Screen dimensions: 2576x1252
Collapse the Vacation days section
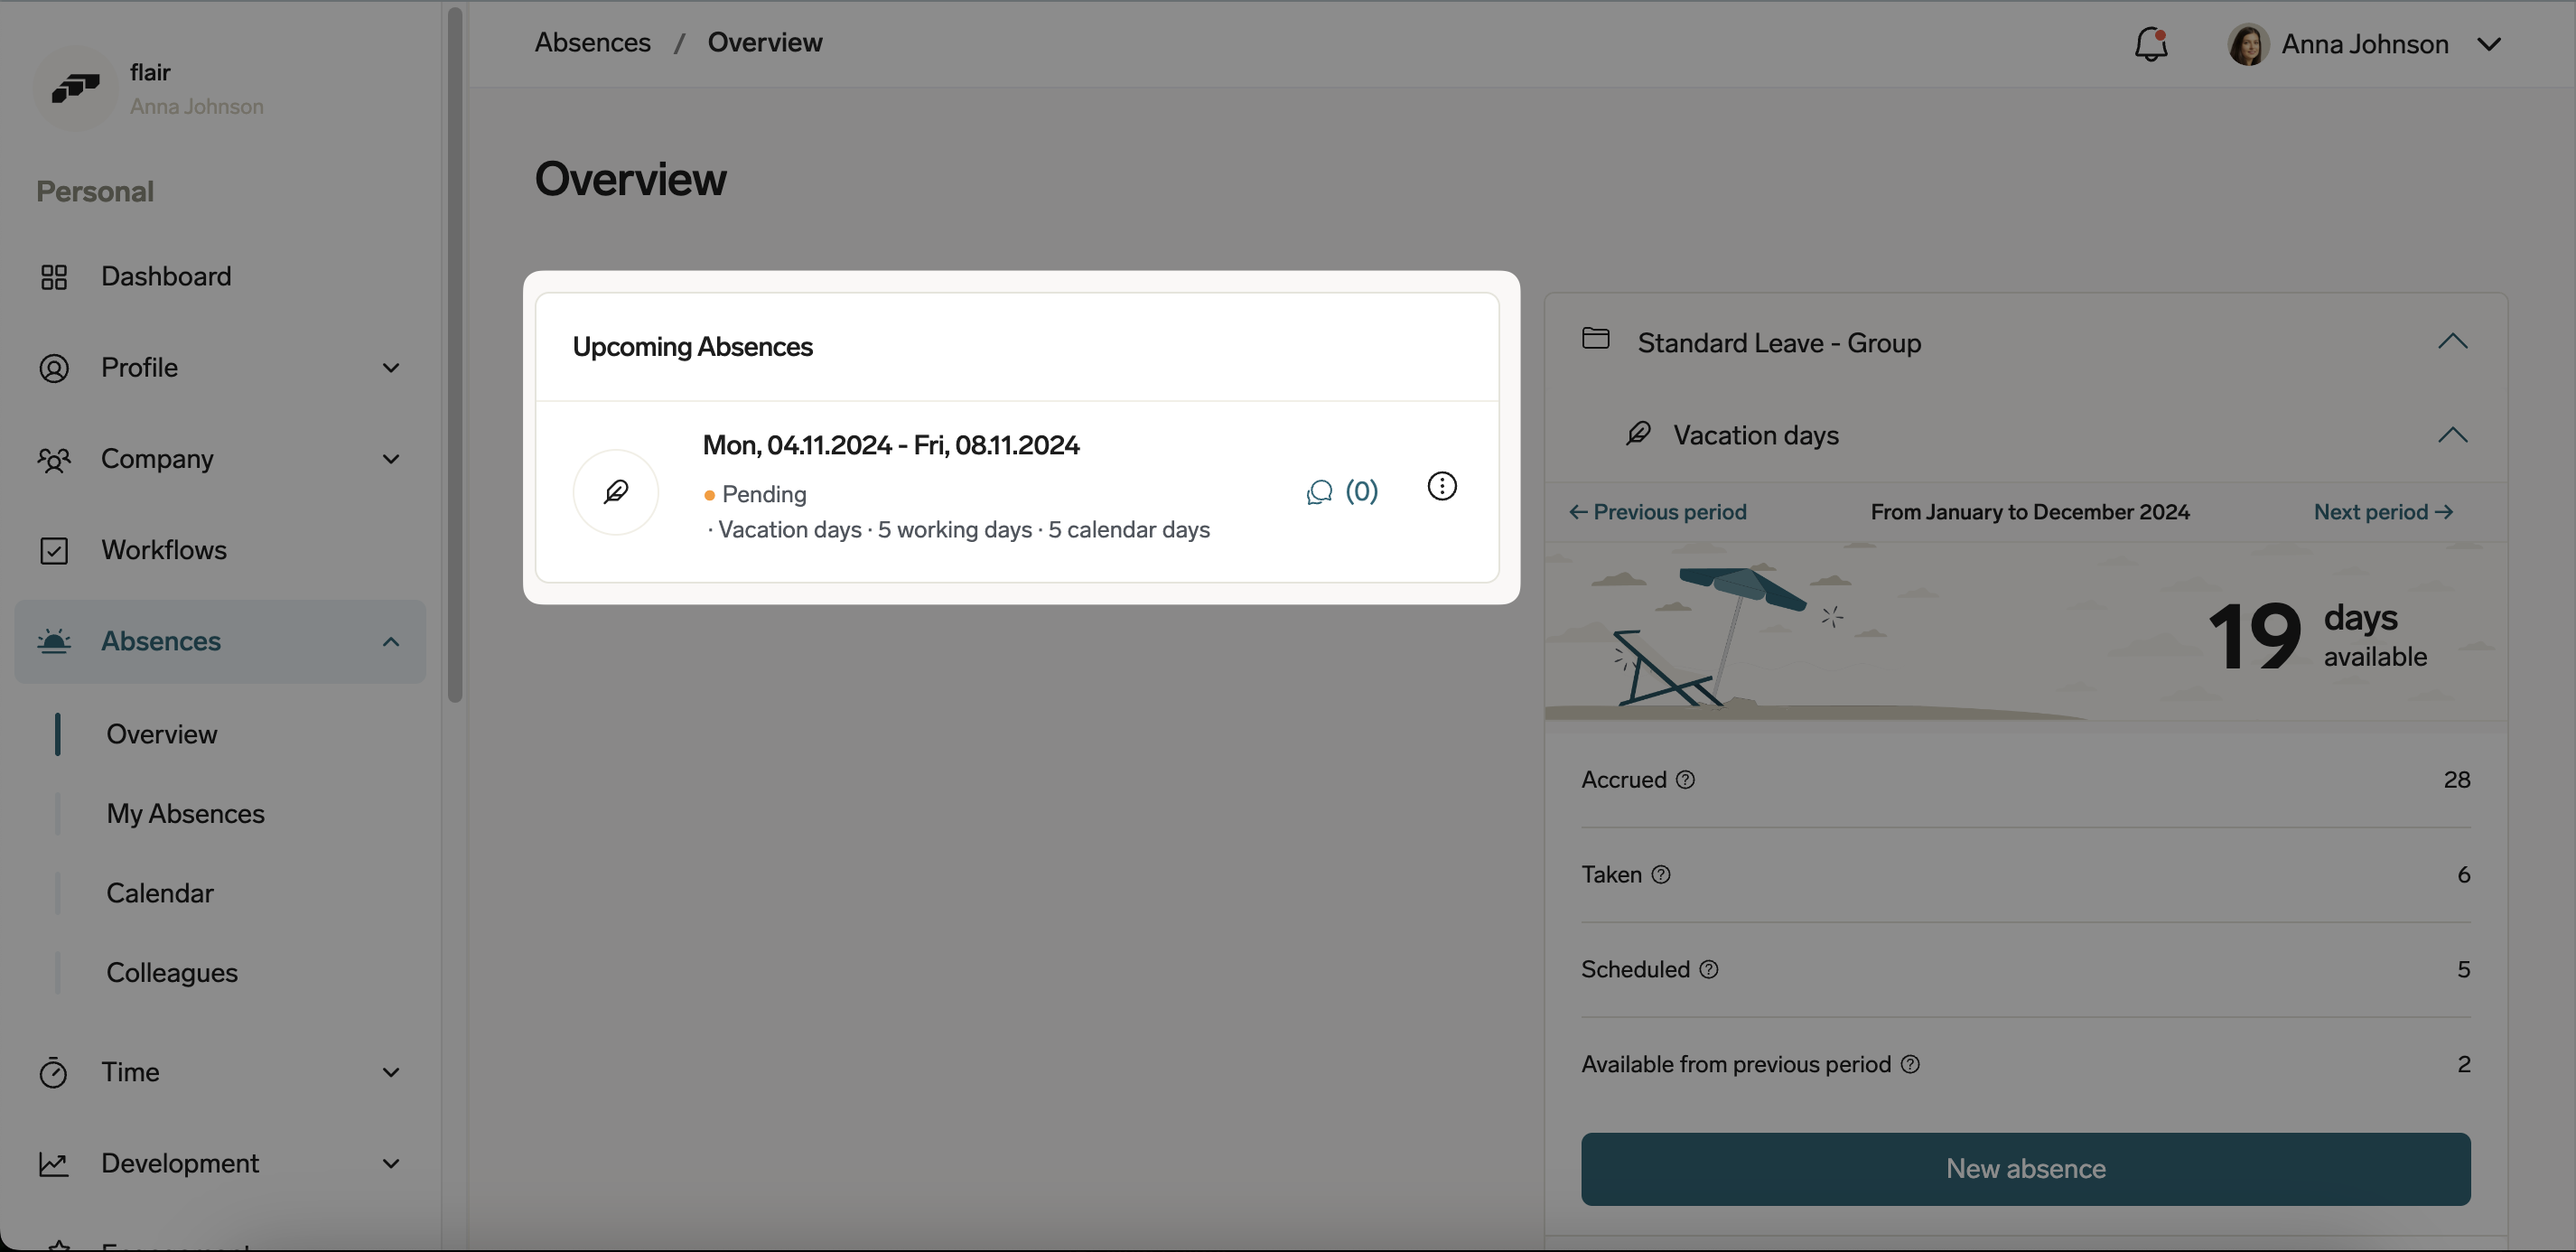tap(2454, 435)
